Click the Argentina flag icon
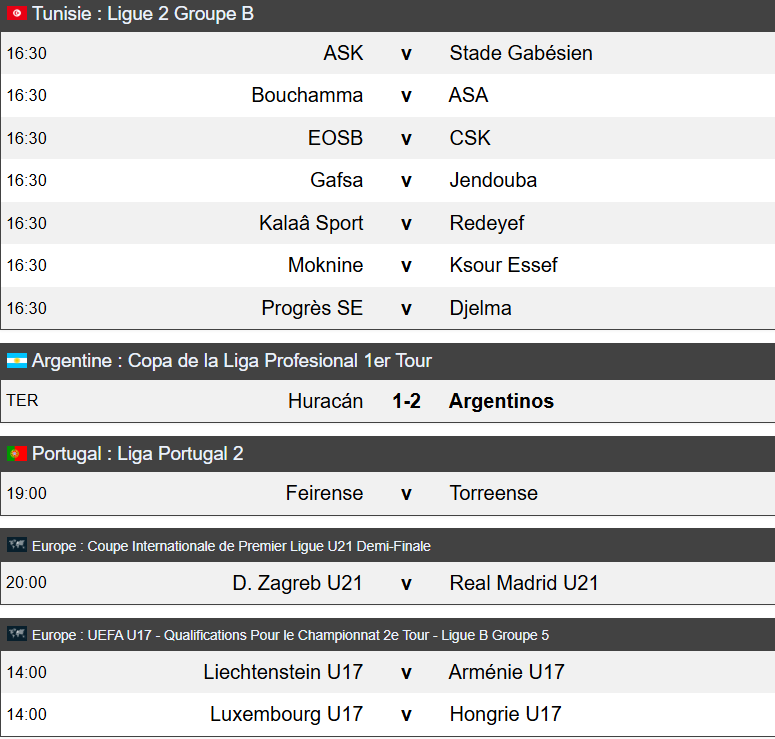The image size is (775, 739). (x=17, y=361)
